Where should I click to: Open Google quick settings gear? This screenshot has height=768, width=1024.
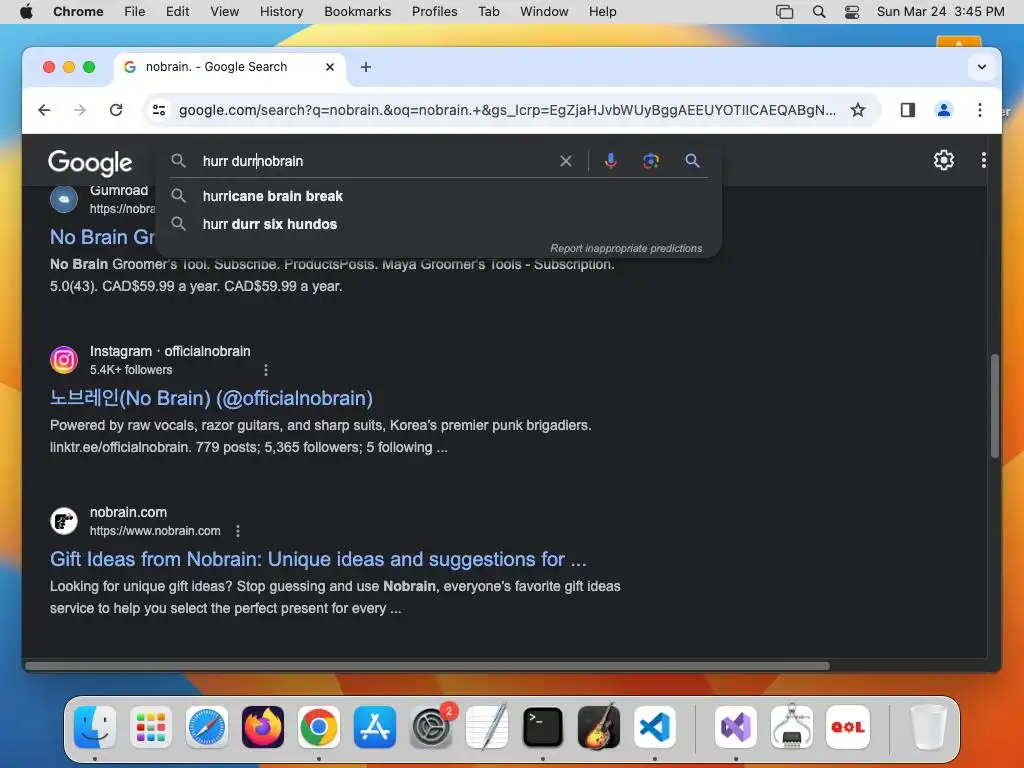coord(943,160)
